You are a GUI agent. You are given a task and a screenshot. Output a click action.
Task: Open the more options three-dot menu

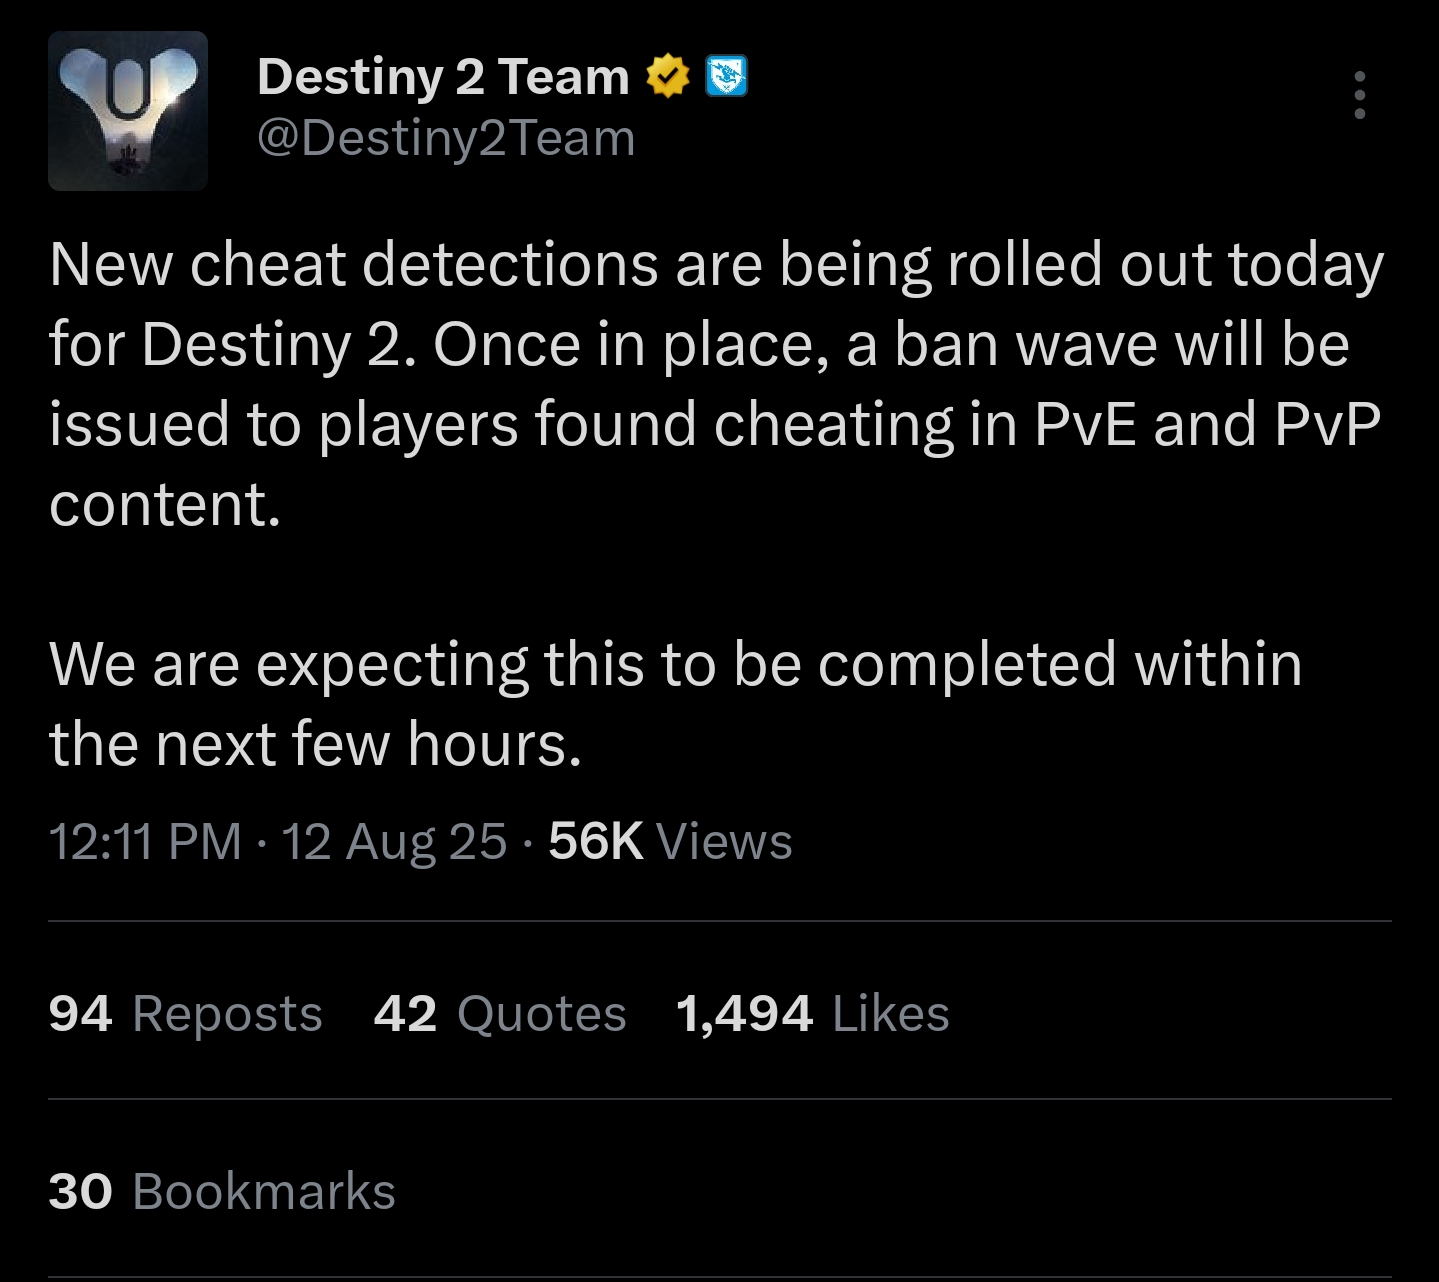point(1359,95)
